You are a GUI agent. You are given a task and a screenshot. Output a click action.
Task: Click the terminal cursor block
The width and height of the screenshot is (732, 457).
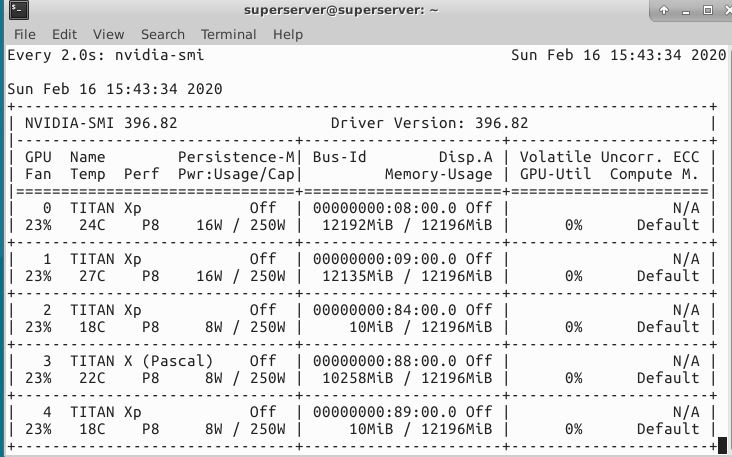point(722,445)
